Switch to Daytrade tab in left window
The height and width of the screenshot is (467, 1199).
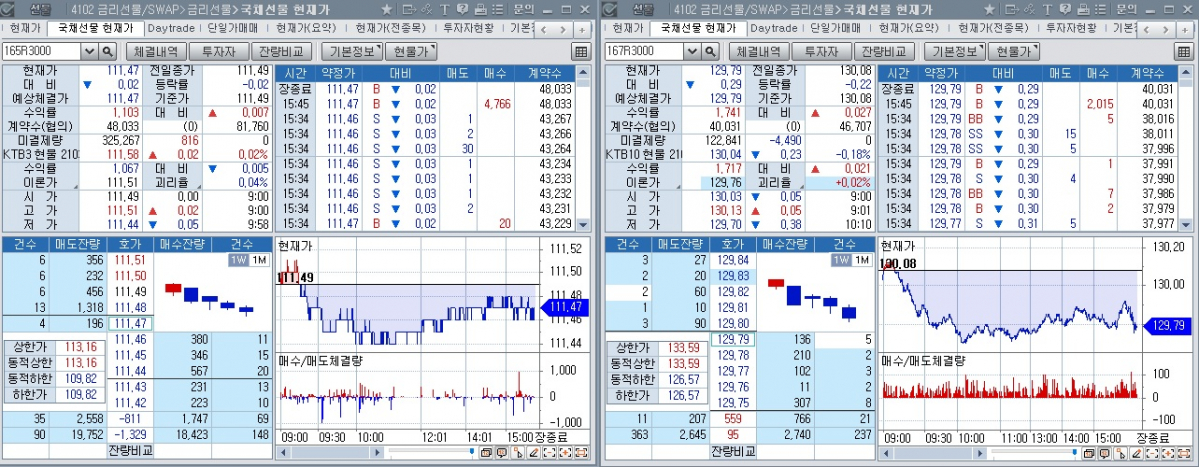coord(172,28)
